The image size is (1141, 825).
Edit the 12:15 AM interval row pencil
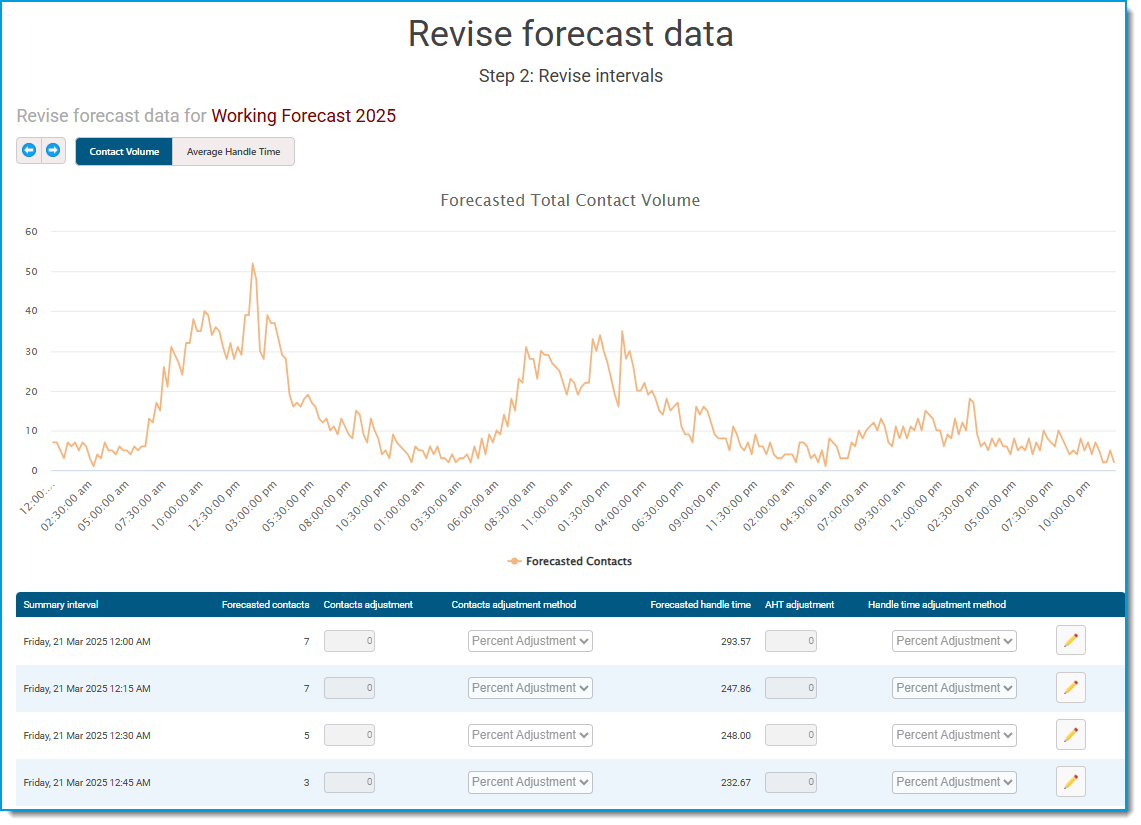[1070, 688]
